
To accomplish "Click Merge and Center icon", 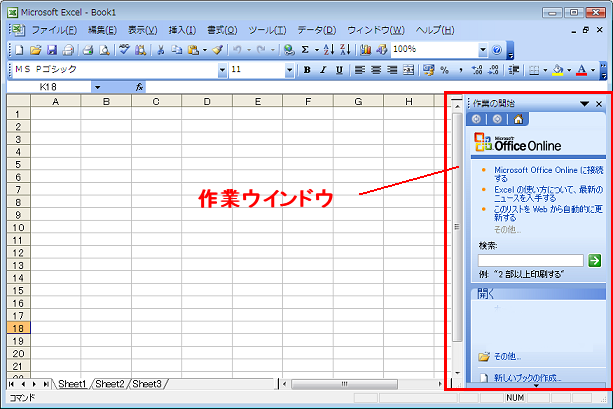I will (x=408, y=70).
